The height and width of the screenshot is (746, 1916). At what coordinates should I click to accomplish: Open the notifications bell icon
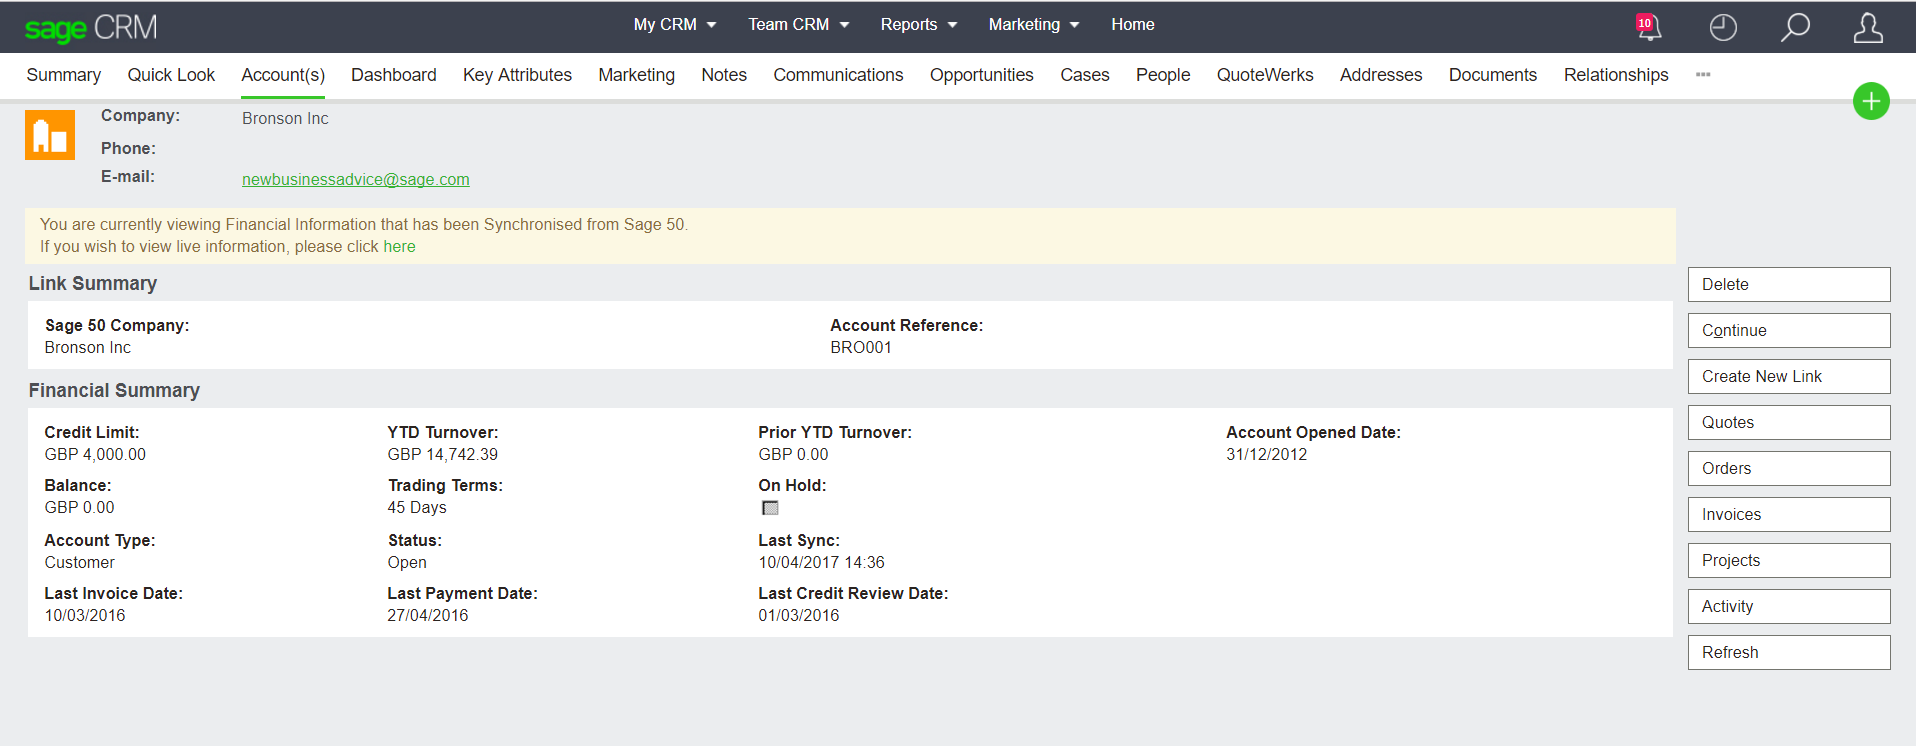point(1648,27)
